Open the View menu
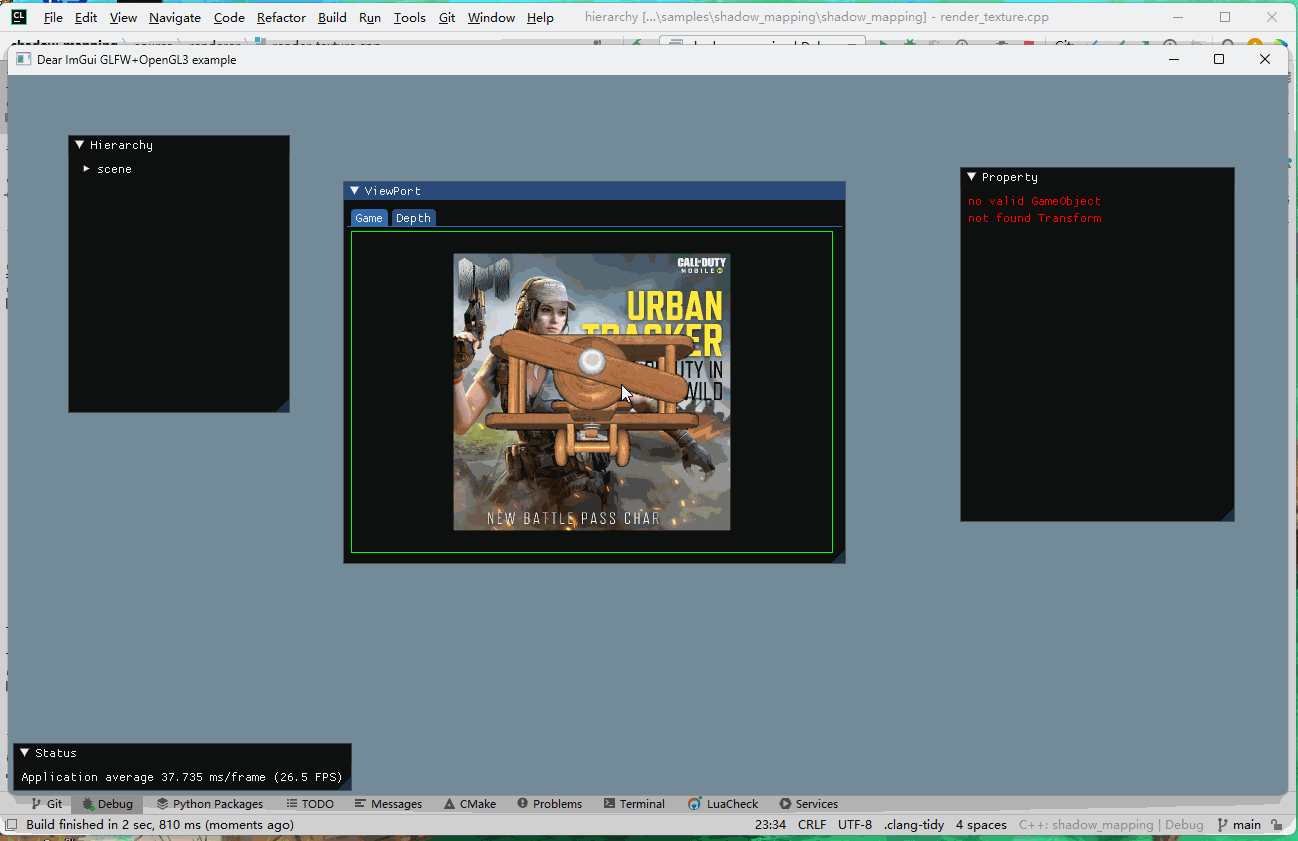Image resolution: width=1298 pixels, height=841 pixels. pyautogui.click(x=123, y=18)
